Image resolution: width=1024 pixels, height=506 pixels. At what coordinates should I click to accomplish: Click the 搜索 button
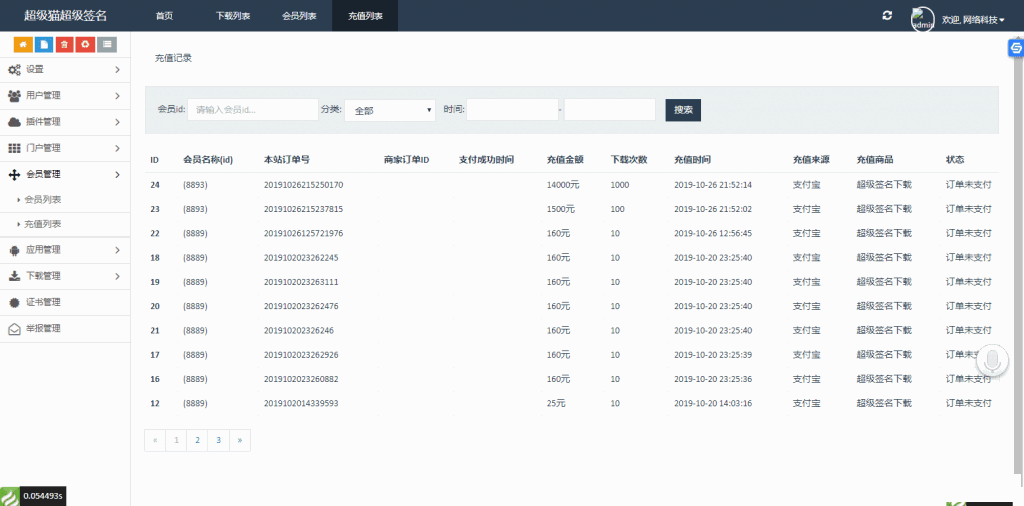pos(683,110)
